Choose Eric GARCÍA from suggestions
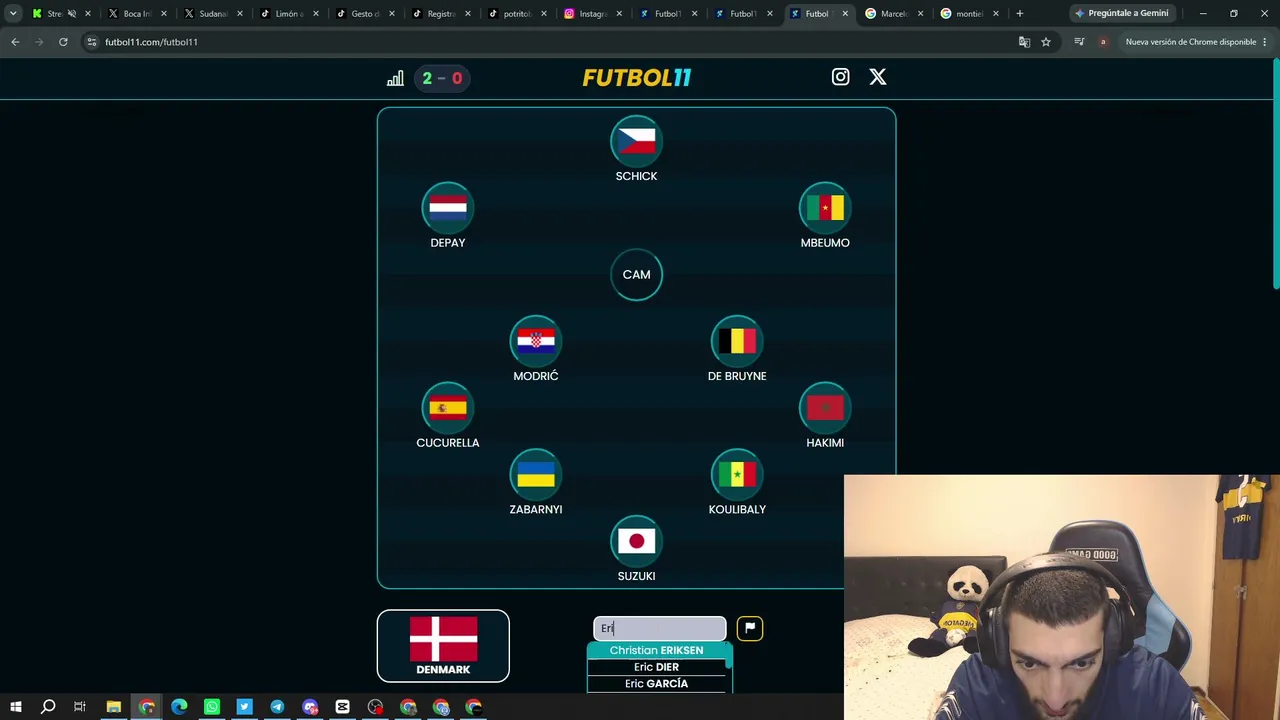 (x=657, y=684)
